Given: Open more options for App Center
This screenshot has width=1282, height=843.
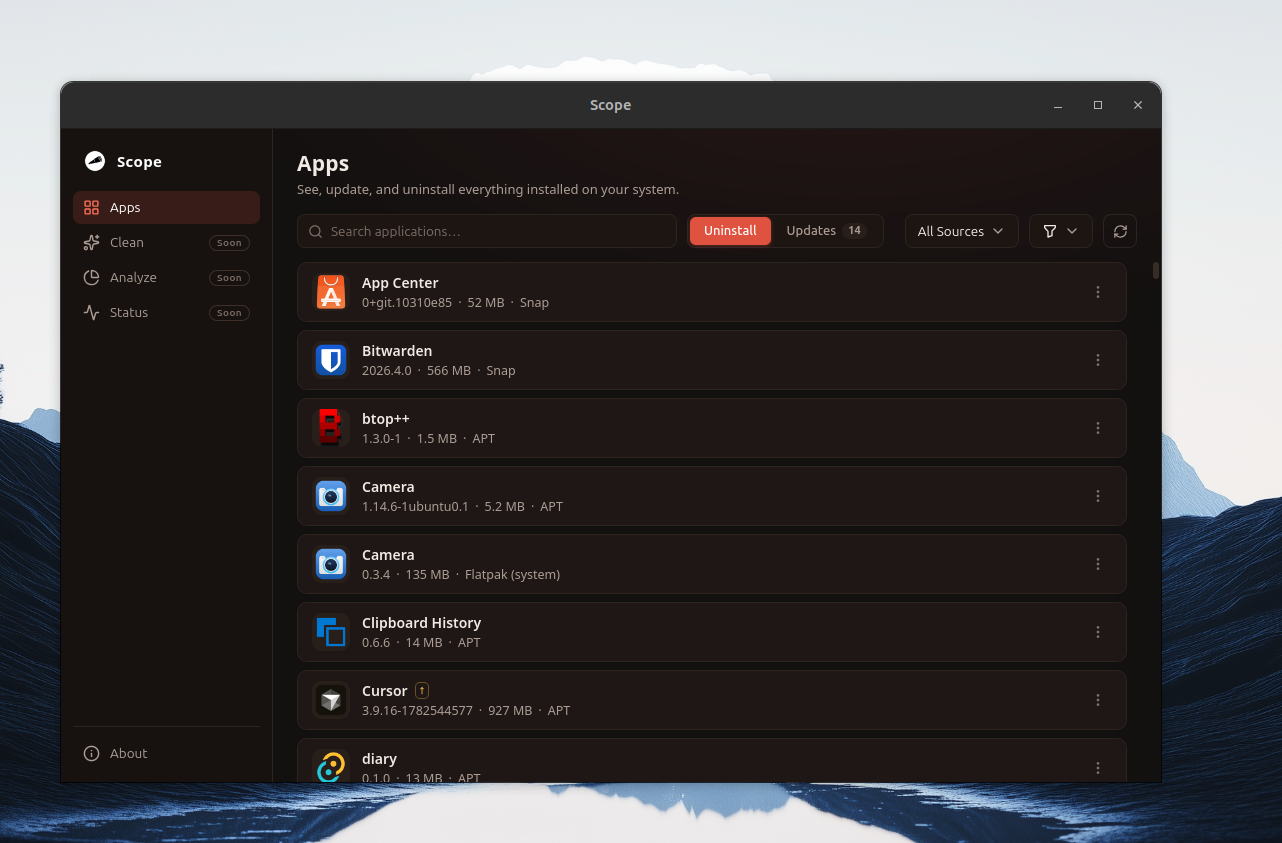Looking at the screenshot, I should pyautogui.click(x=1098, y=292).
